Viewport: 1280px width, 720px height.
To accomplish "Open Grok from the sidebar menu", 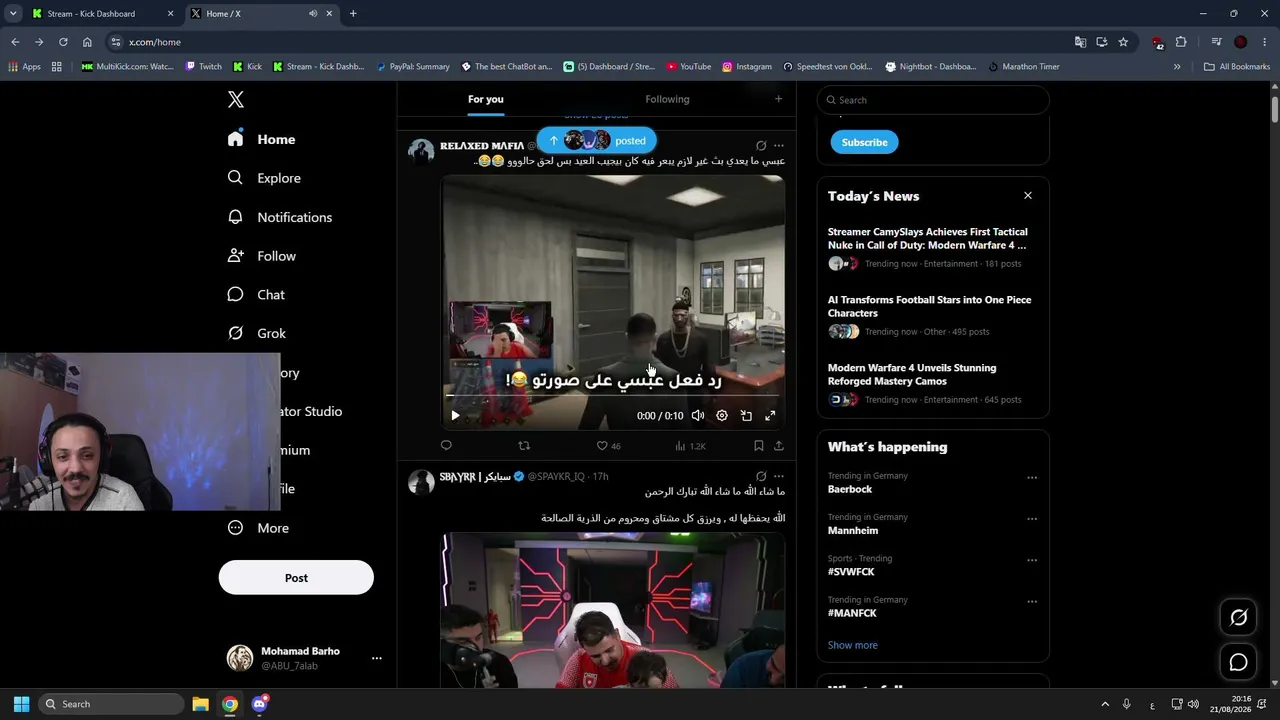I will pos(256,333).
